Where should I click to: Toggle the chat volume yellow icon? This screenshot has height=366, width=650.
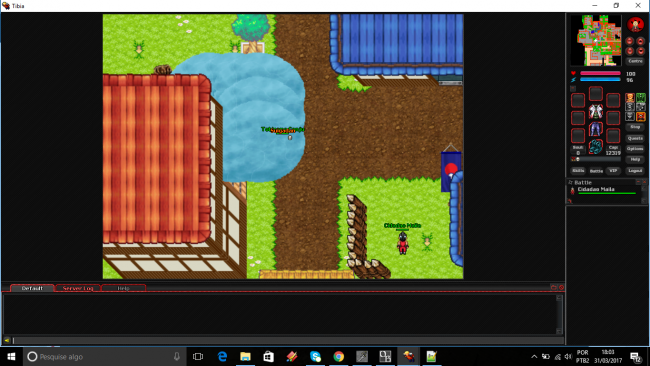7,340
